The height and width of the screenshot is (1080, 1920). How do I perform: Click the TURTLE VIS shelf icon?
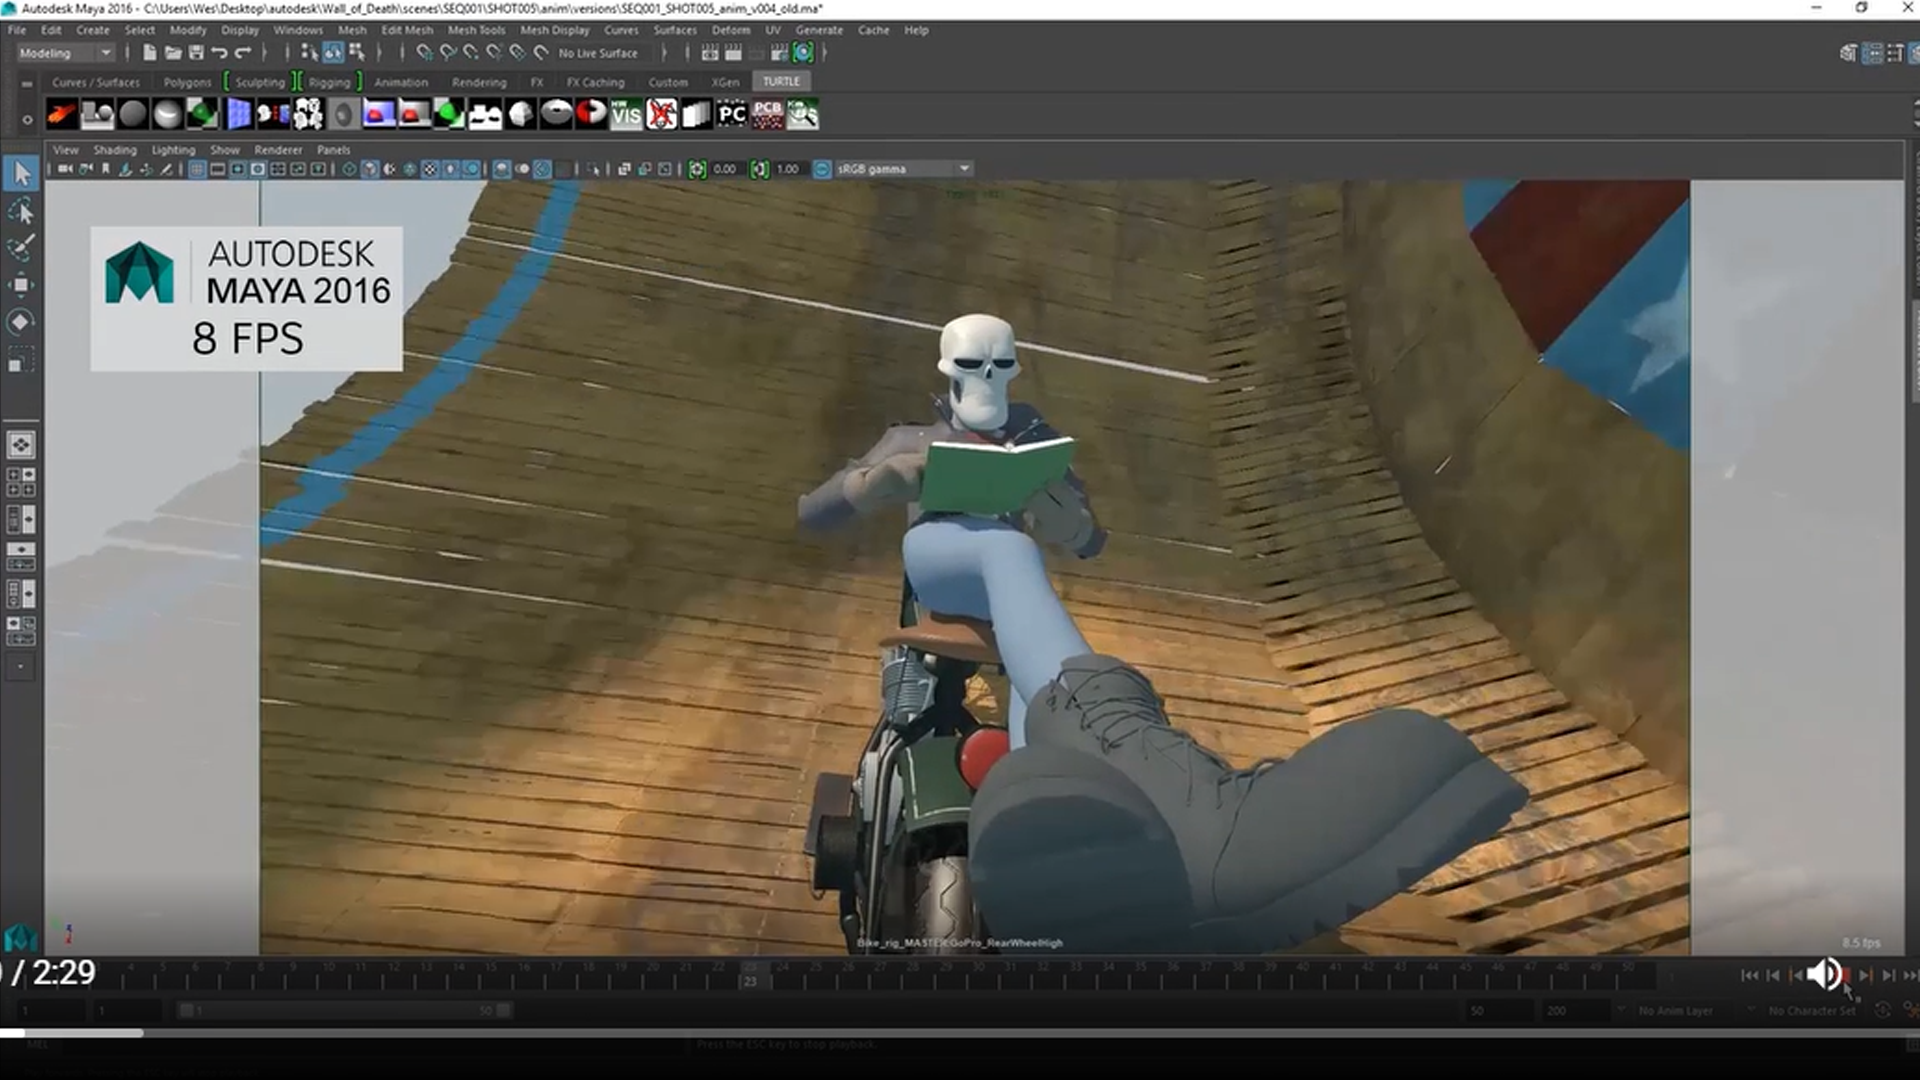pyautogui.click(x=626, y=115)
